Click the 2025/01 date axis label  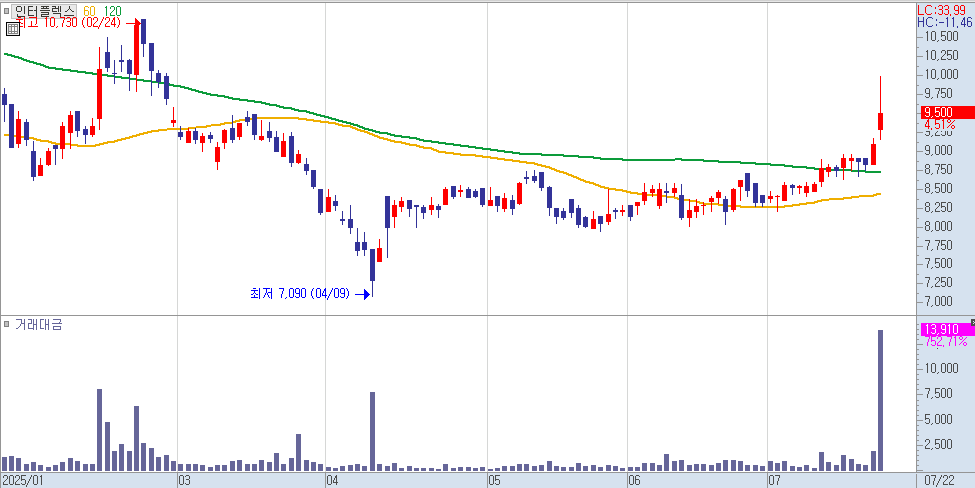pyautogui.click(x=23, y=481)
